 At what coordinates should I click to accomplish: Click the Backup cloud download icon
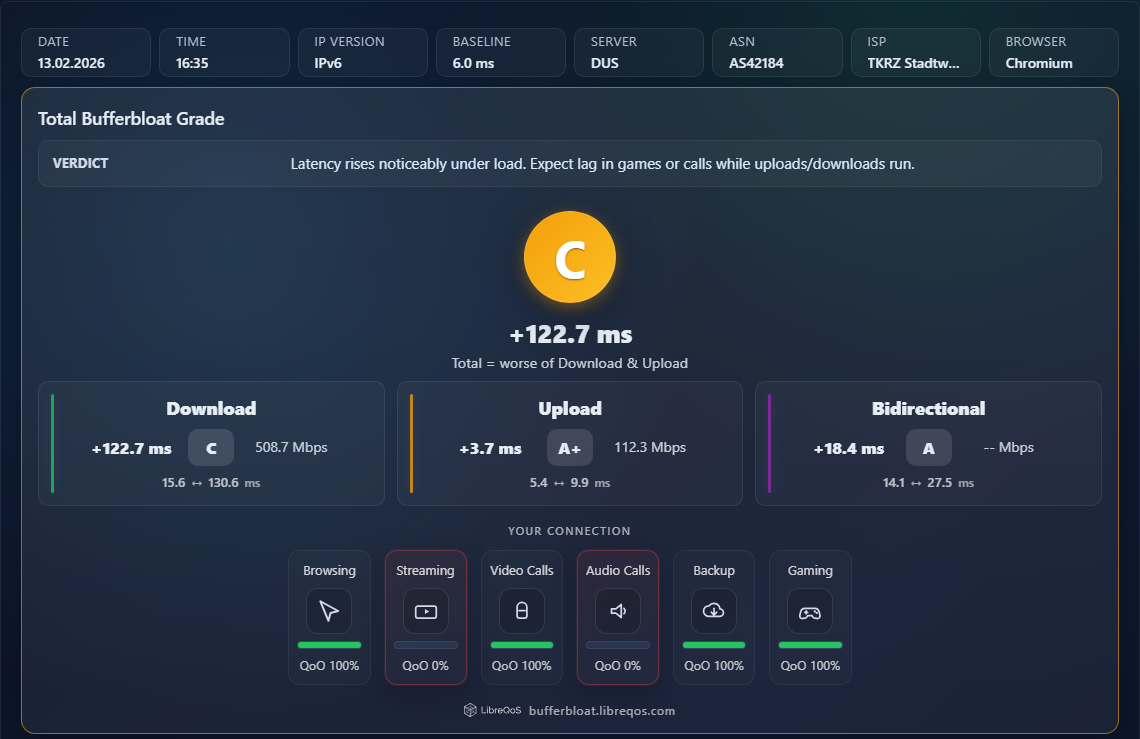tap(714, 611)
